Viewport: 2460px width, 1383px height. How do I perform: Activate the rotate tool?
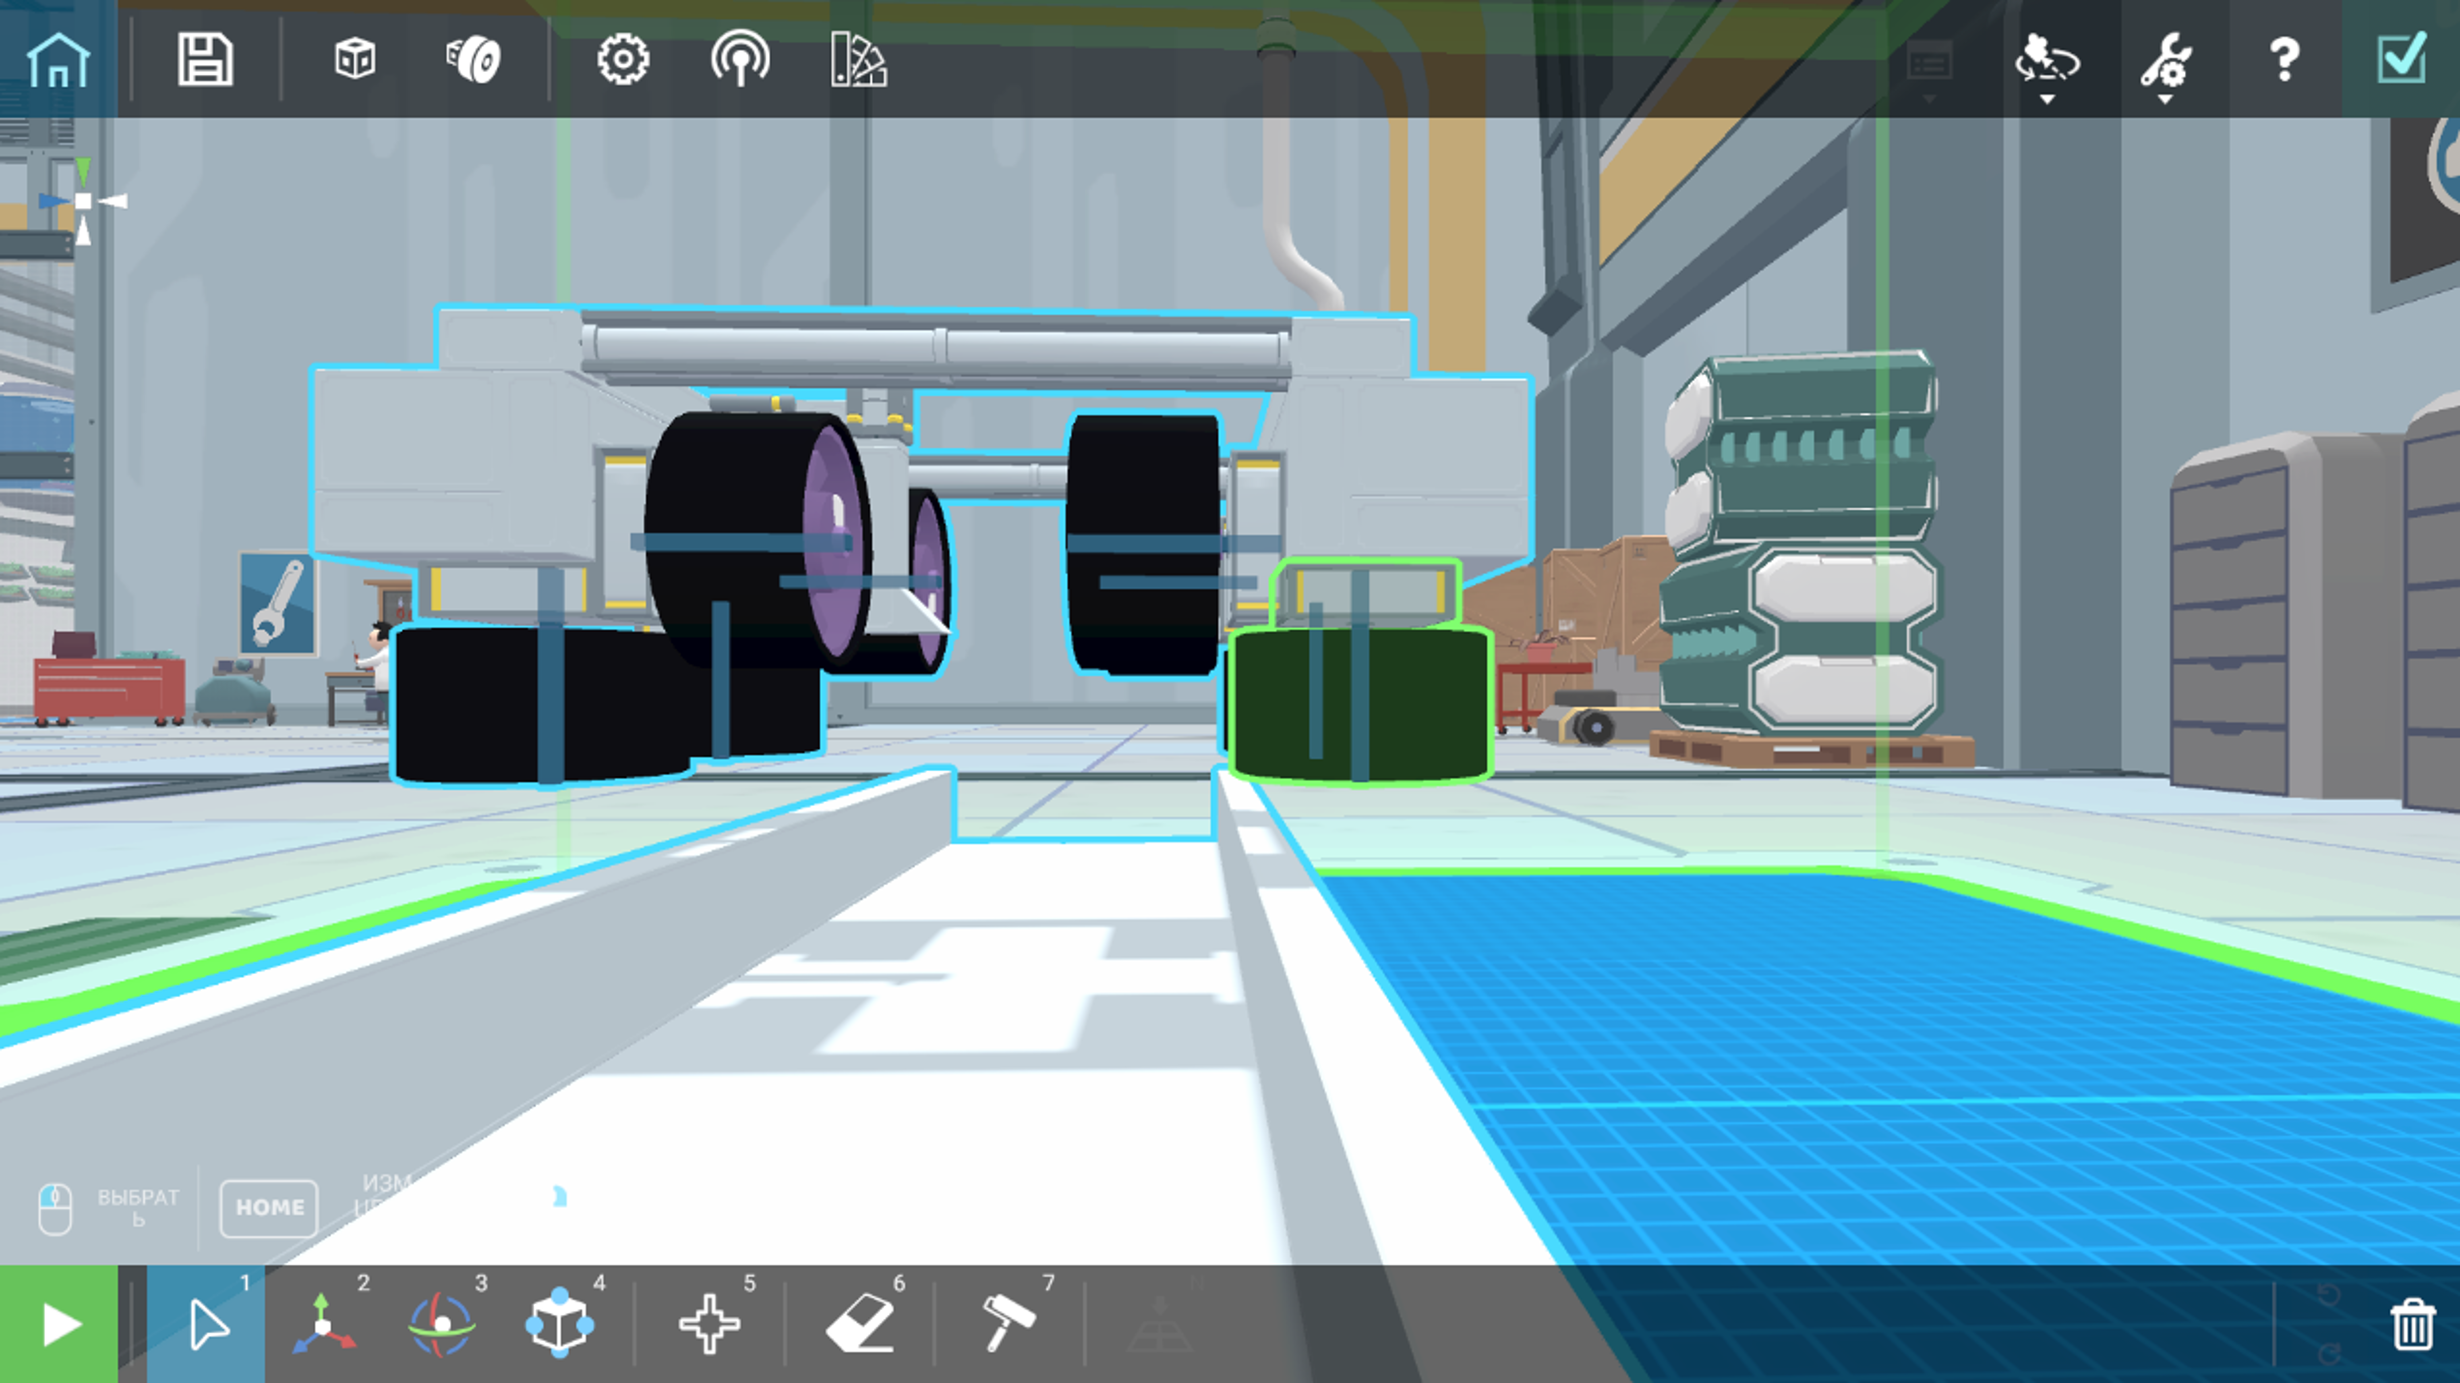(442, 1324)
